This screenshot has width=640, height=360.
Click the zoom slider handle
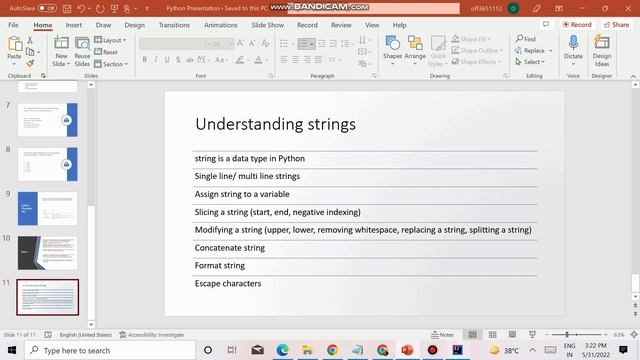(567, 335)
